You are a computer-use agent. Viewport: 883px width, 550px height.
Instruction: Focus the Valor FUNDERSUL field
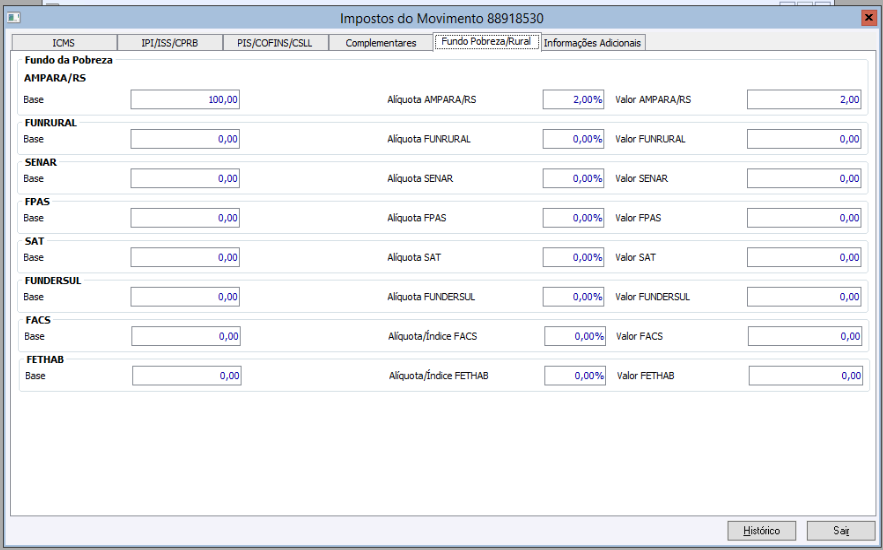click(804, 297)
